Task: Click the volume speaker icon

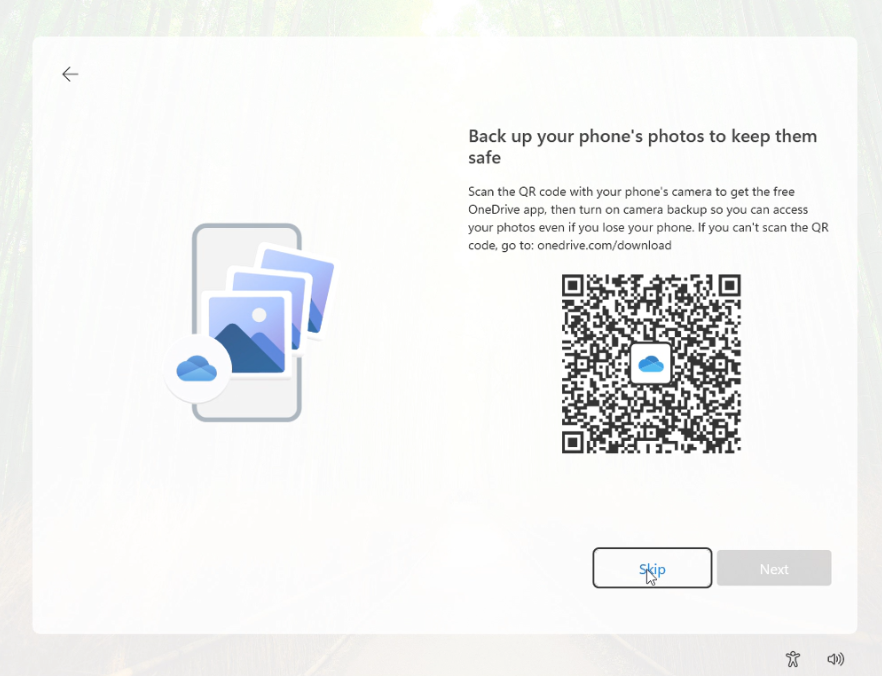Action: 836,659
